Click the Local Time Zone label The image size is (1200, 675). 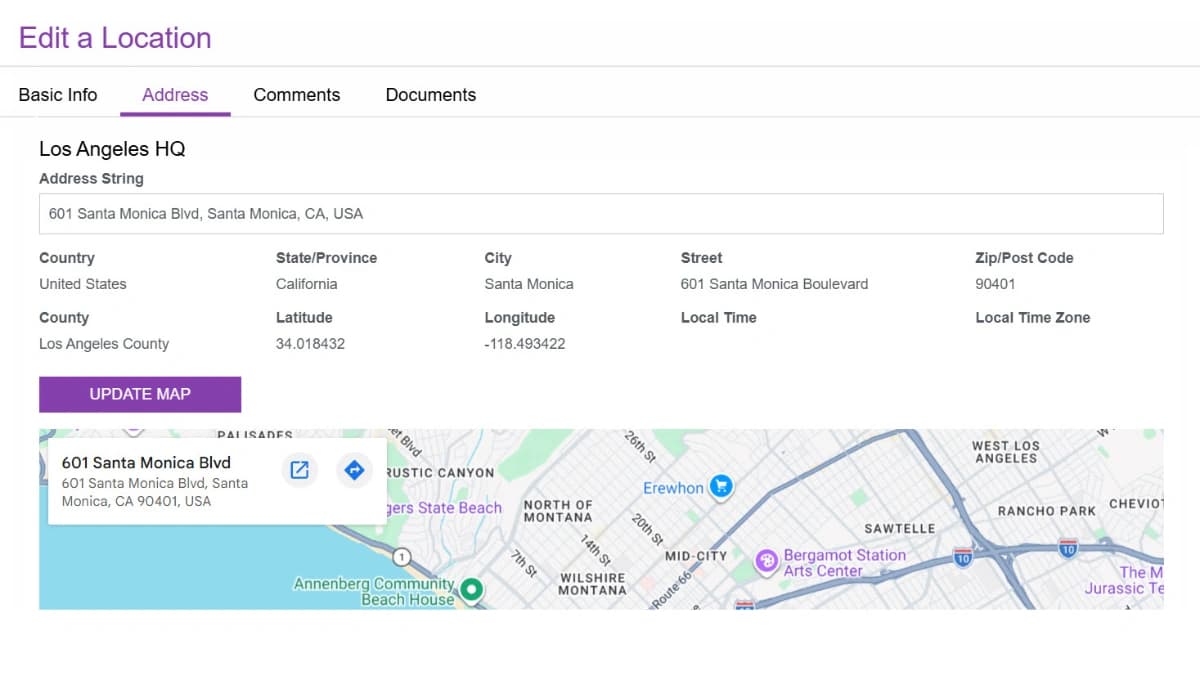(x=1033, y=318)
